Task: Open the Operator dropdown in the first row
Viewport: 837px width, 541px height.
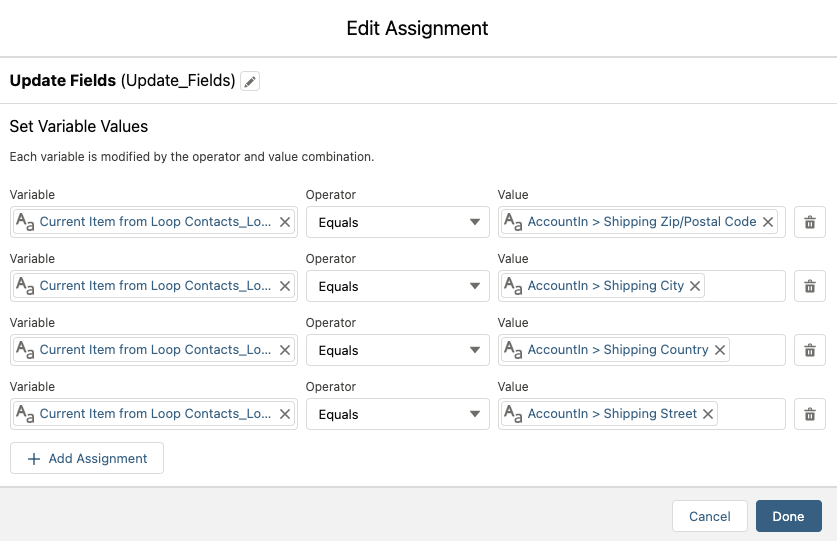Action: click(398, 222)
